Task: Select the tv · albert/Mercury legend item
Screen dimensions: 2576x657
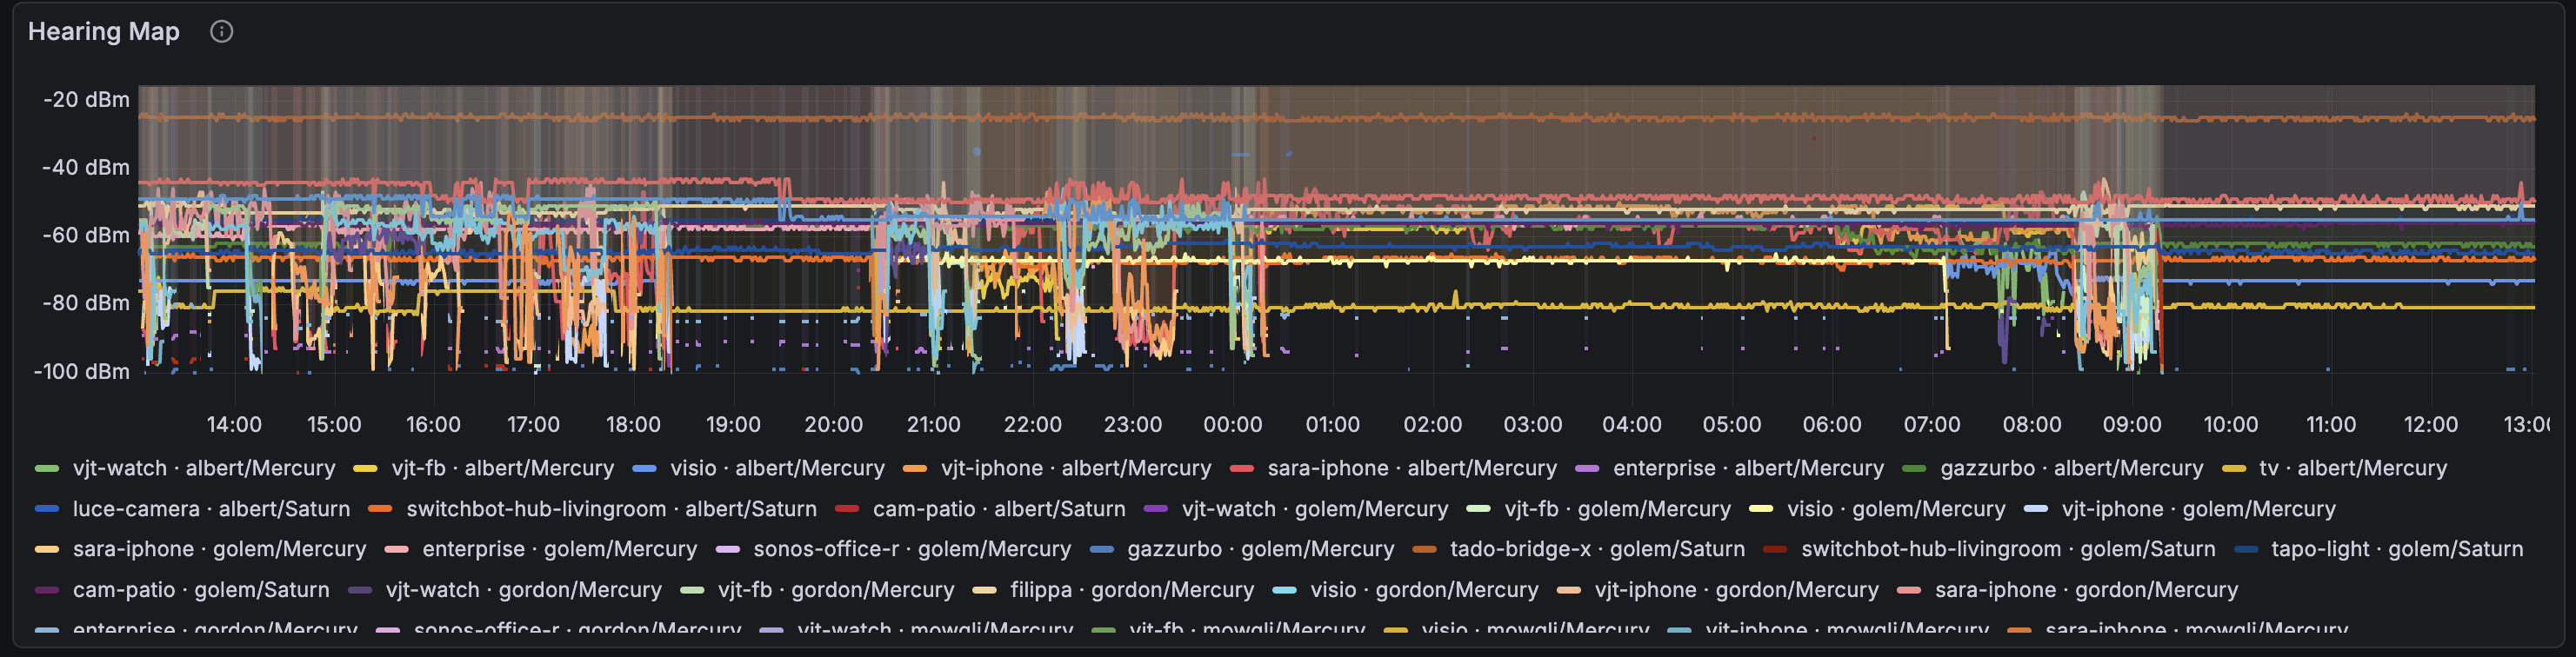Action: [x=2352, y=468]
